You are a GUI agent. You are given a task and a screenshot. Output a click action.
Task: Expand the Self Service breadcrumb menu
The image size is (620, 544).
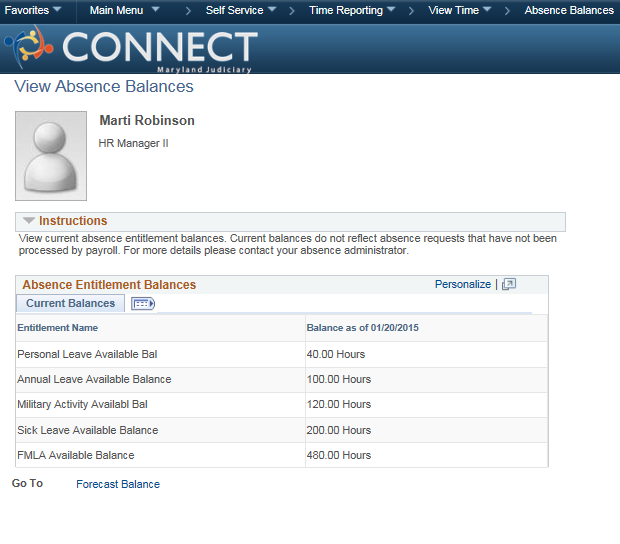pyautogui.click(x=241, y=10)
